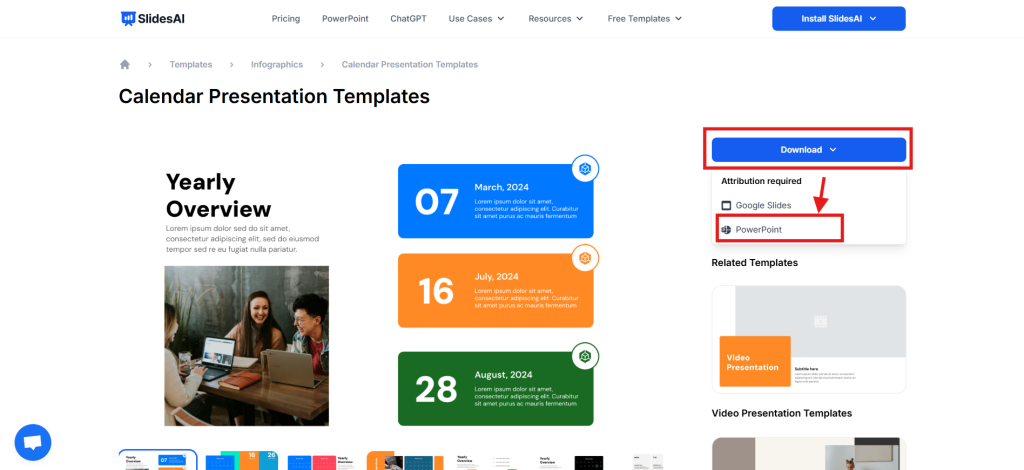The width and height of the screenshot is (1024, 470).
Task: Click Calendar Presentation Templates breadcrumb
Action: (x=410, y=65)
